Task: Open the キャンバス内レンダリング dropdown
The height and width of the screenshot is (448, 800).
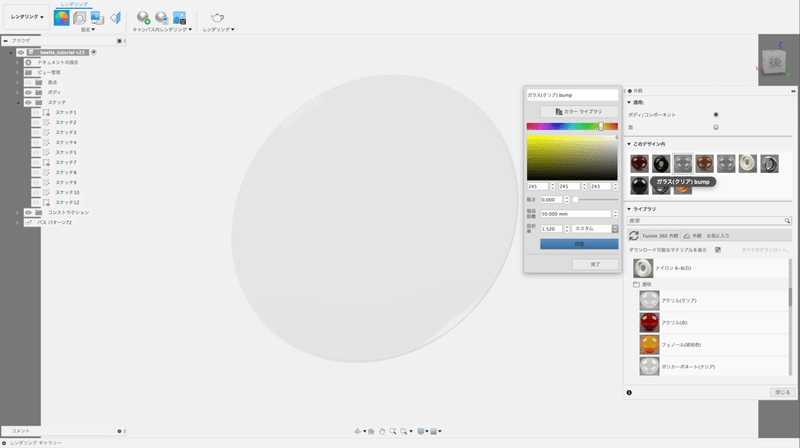Action: 162,30
